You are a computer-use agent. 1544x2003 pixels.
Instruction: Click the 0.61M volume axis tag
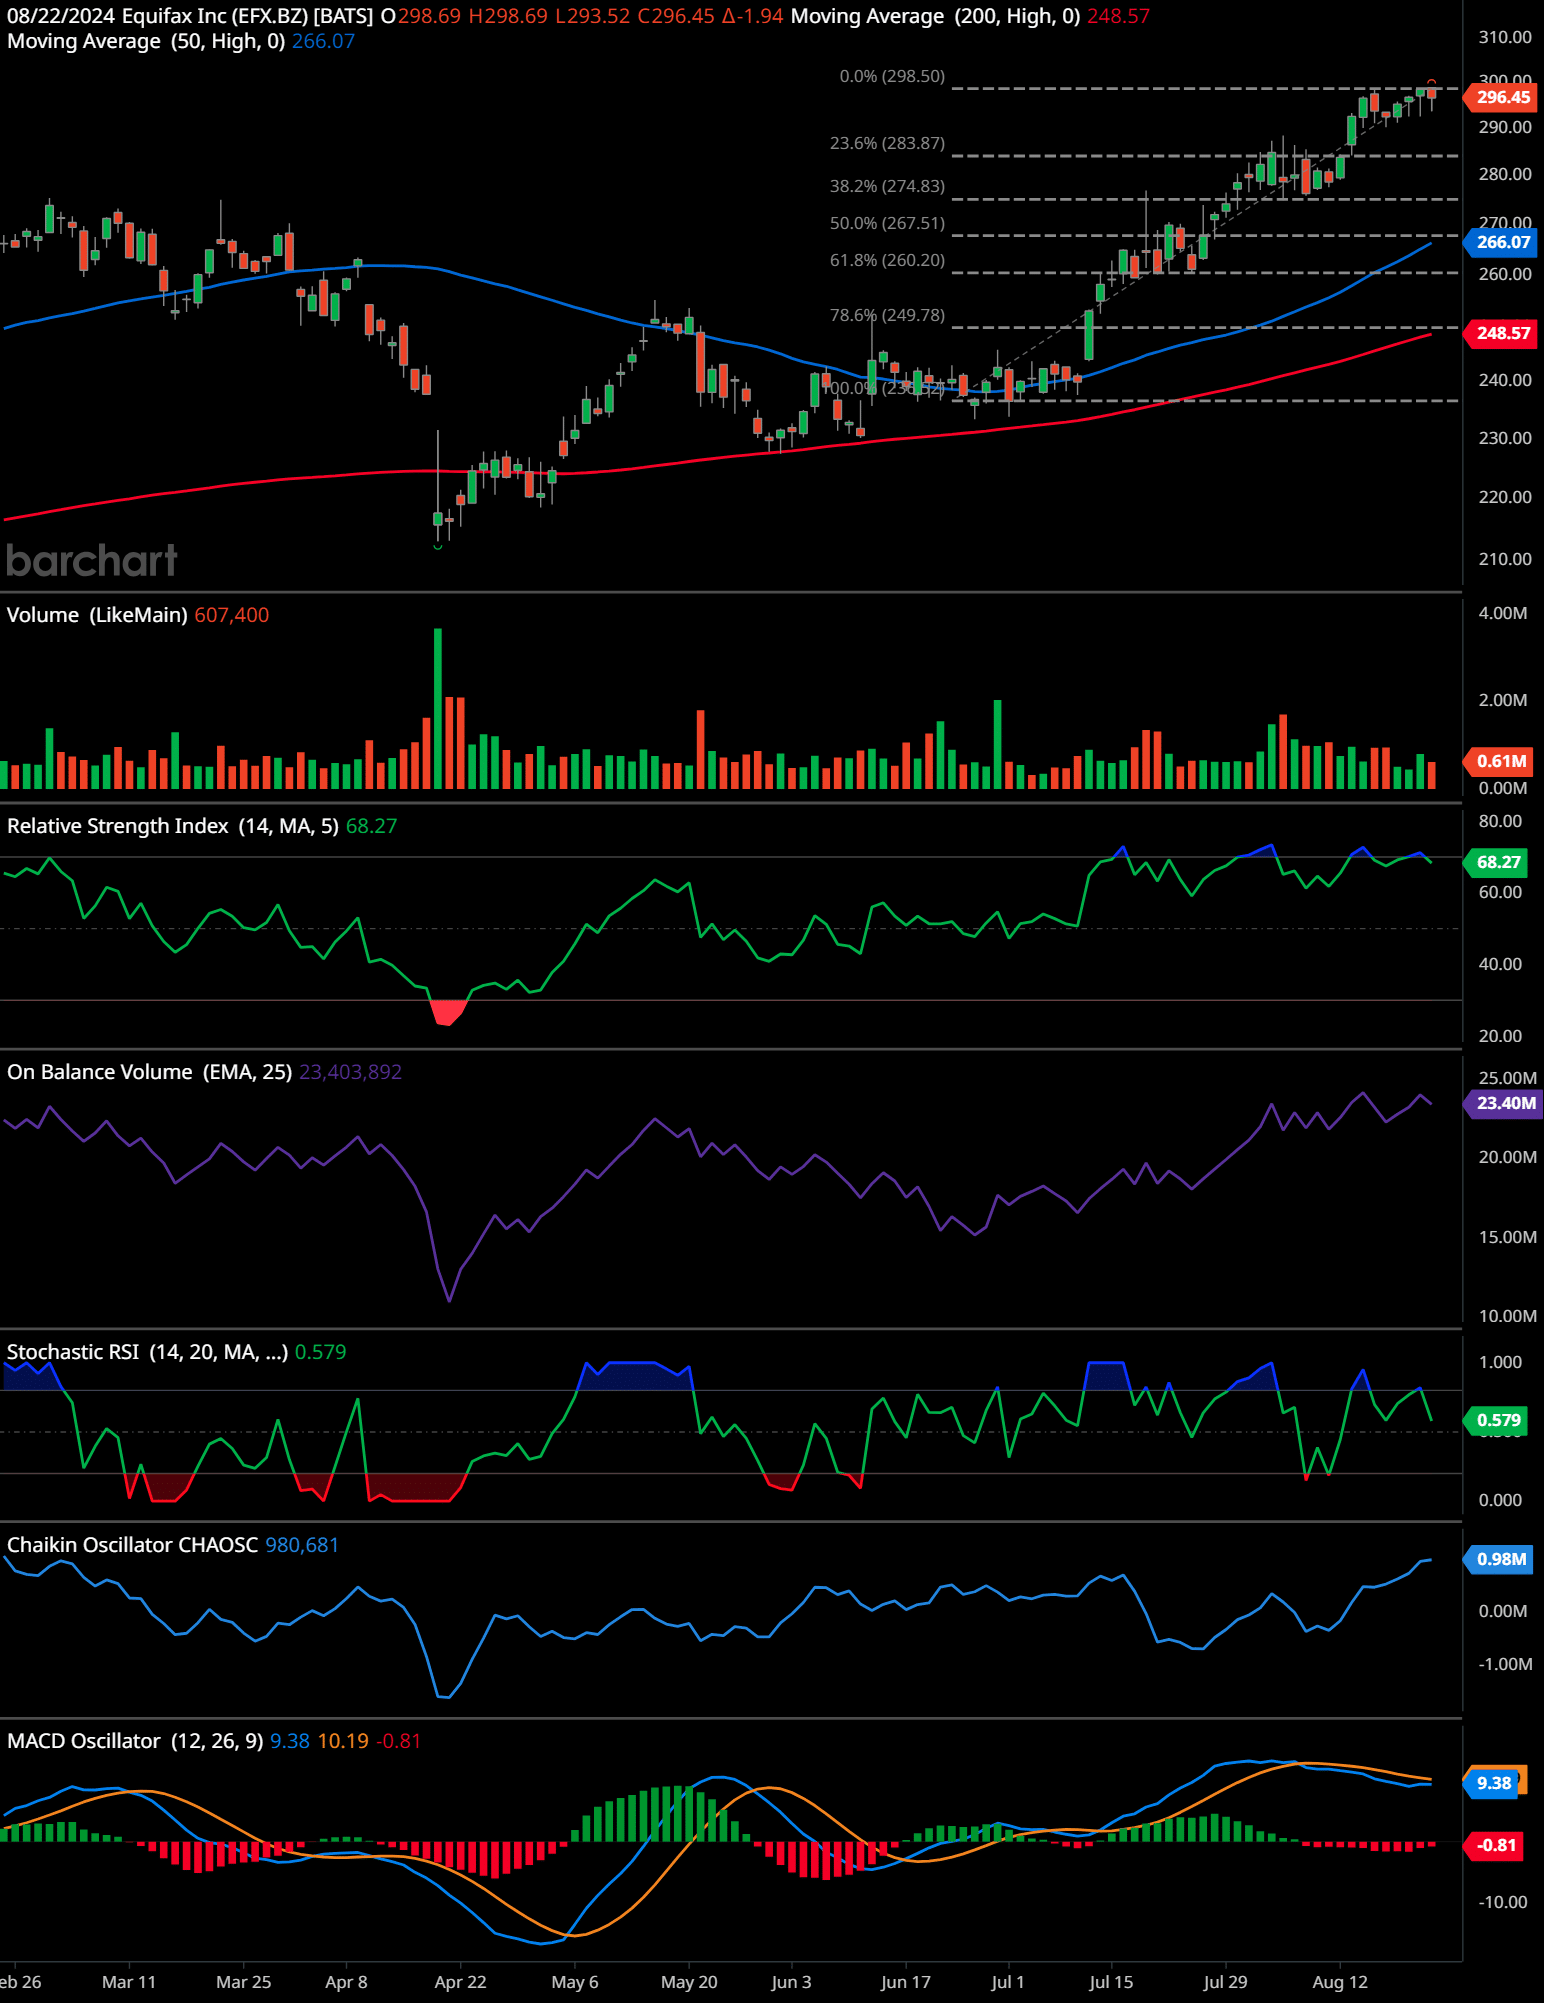(x=1499, y=761)
